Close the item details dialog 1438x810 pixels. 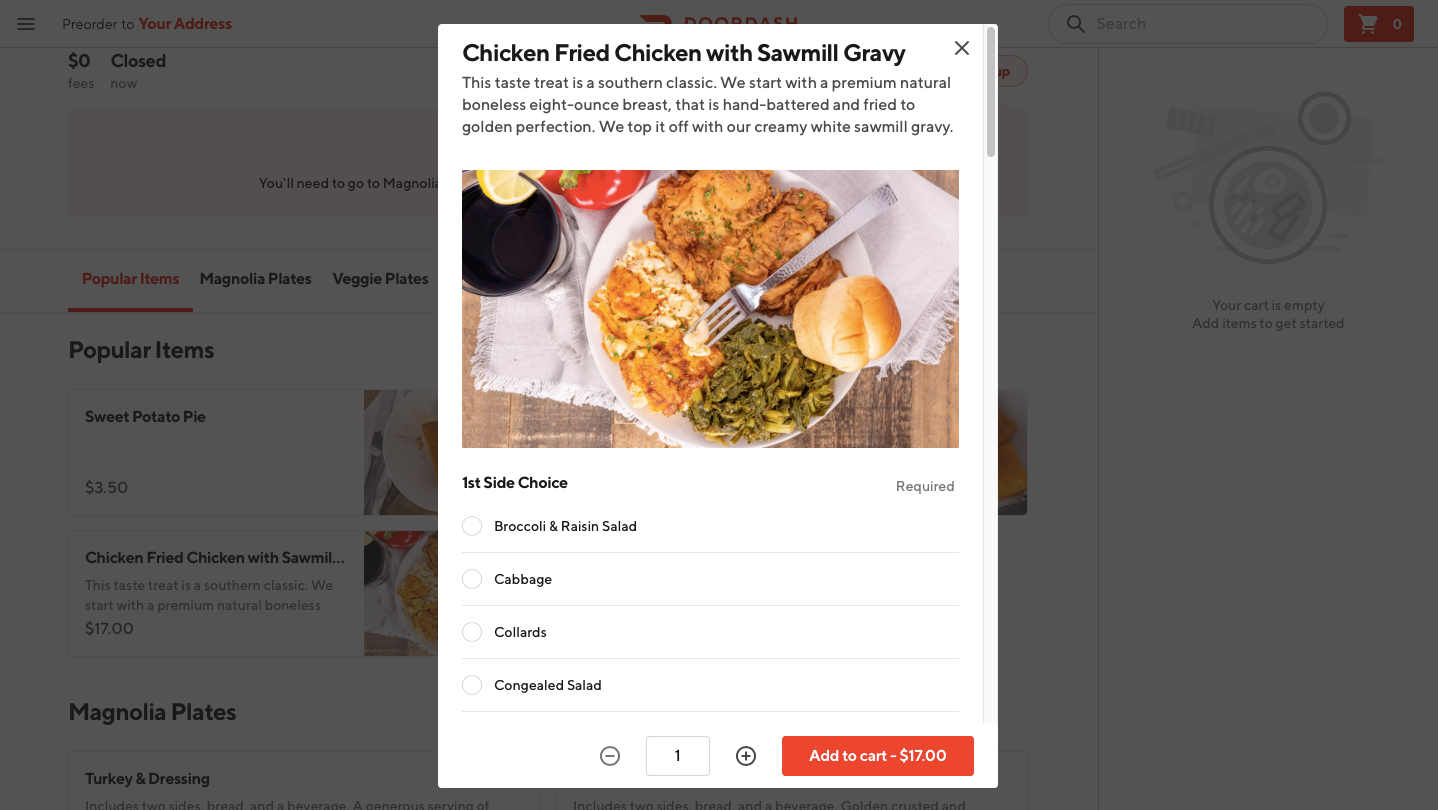click(x=962, y=48)
